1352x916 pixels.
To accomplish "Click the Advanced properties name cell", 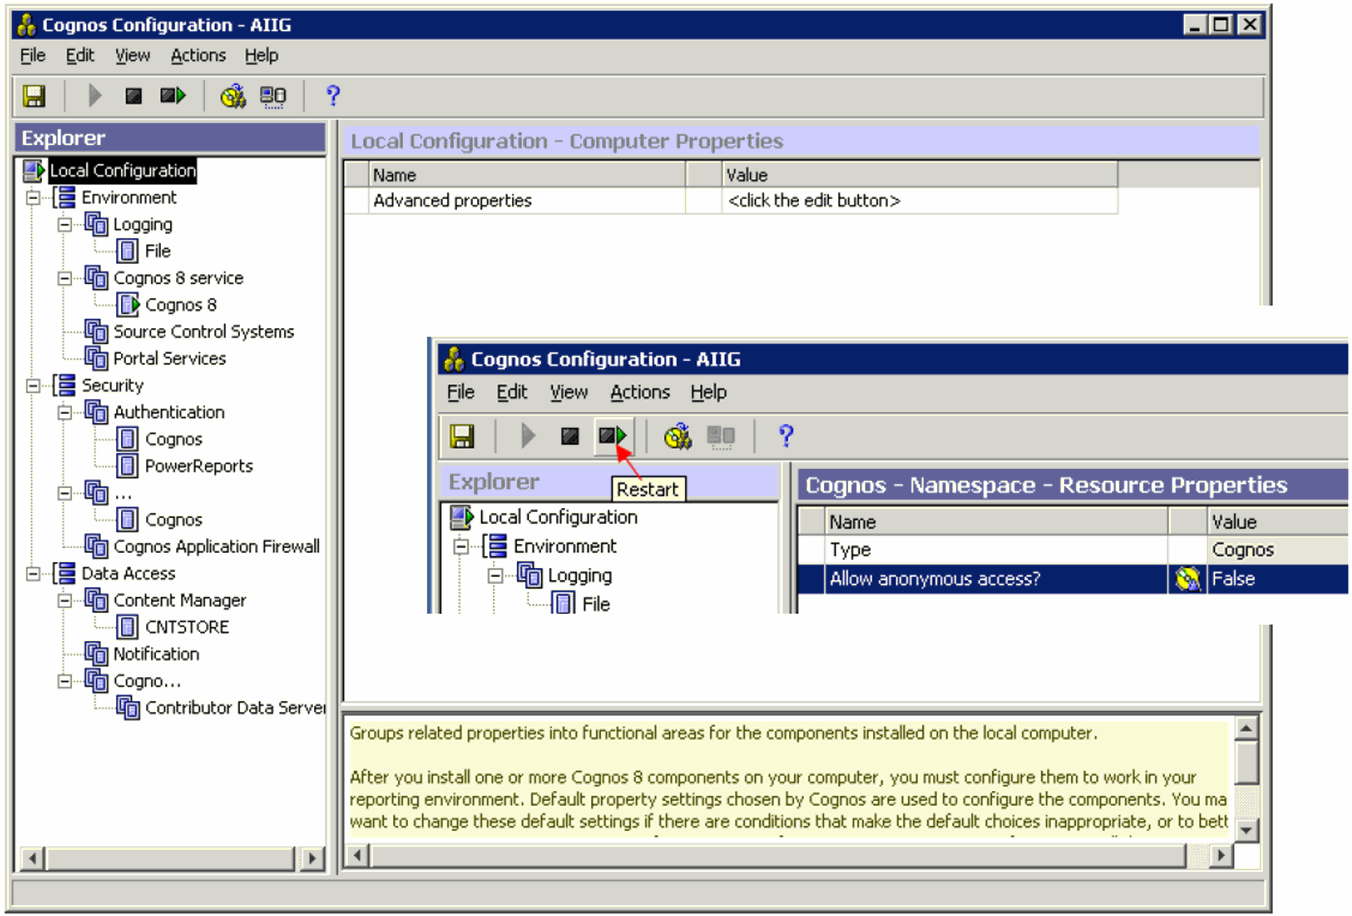I will coord(527,201).
